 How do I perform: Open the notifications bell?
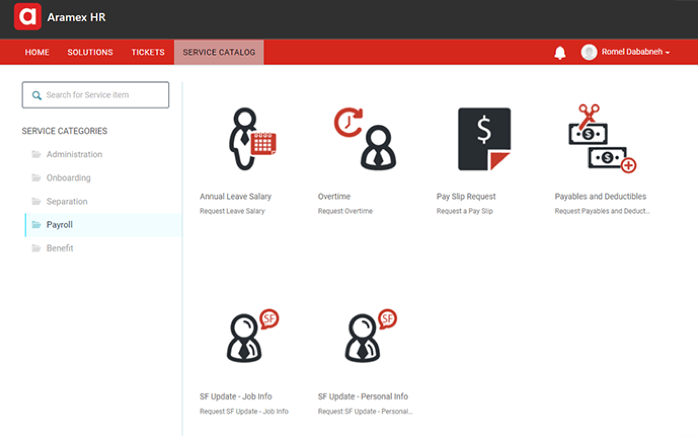559,53
